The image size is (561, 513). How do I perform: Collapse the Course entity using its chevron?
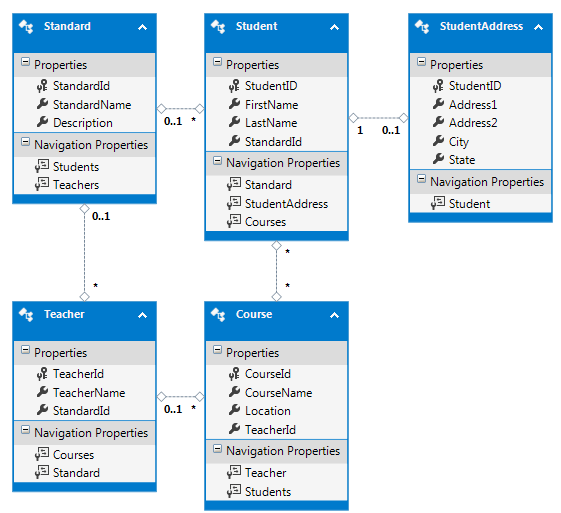click(334, 315)
